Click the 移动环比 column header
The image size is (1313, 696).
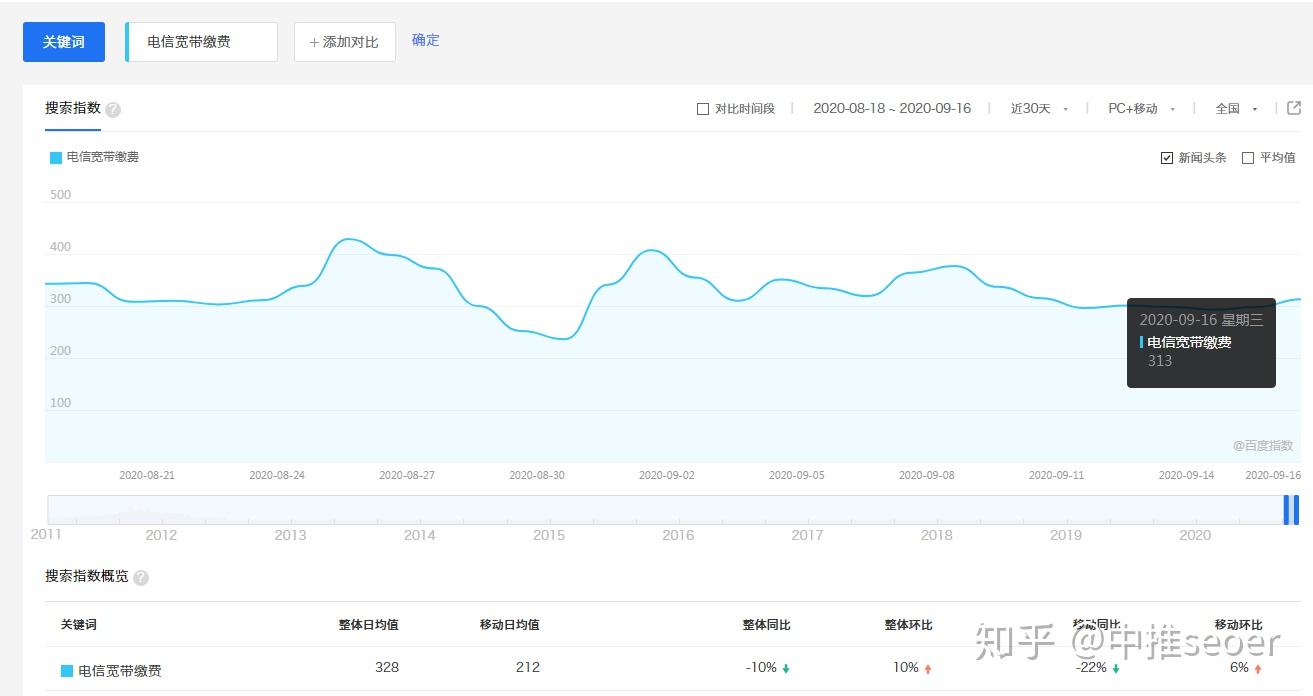click(1238, 625)
